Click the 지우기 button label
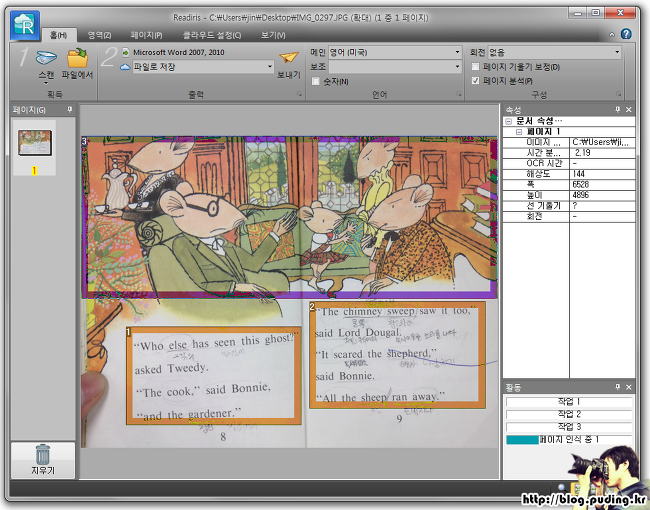The image size is (650, 510). pos(43,471)
